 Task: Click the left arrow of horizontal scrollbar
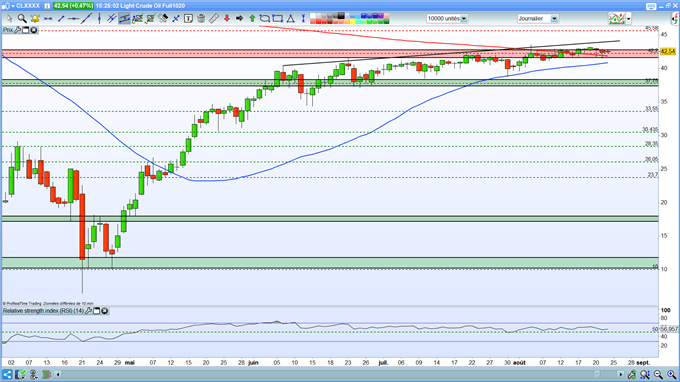click(58, 374)
